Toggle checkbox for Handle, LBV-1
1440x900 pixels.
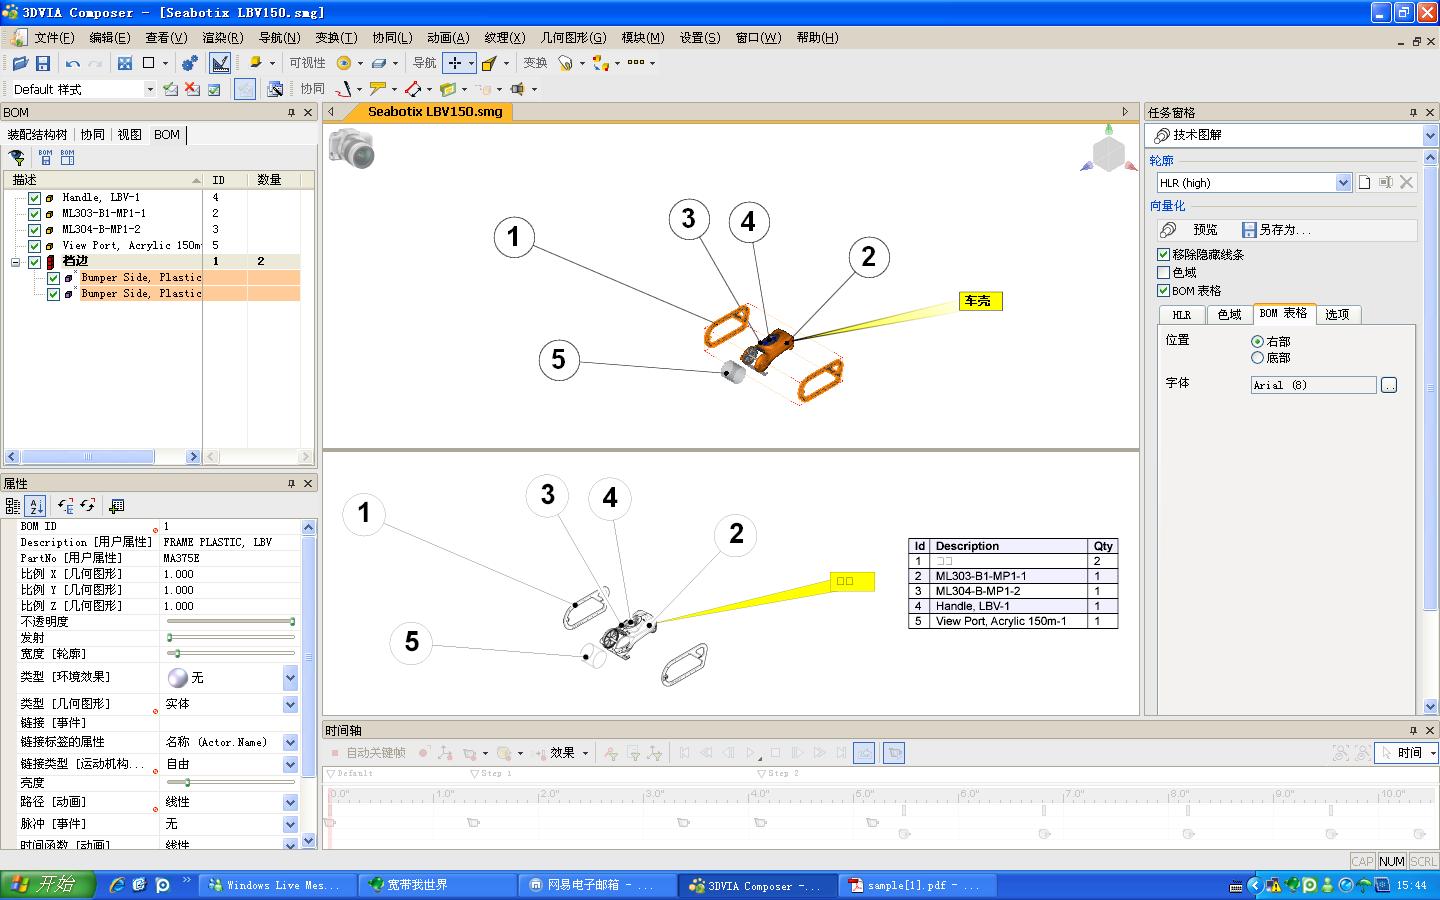[x=35, y=198]
